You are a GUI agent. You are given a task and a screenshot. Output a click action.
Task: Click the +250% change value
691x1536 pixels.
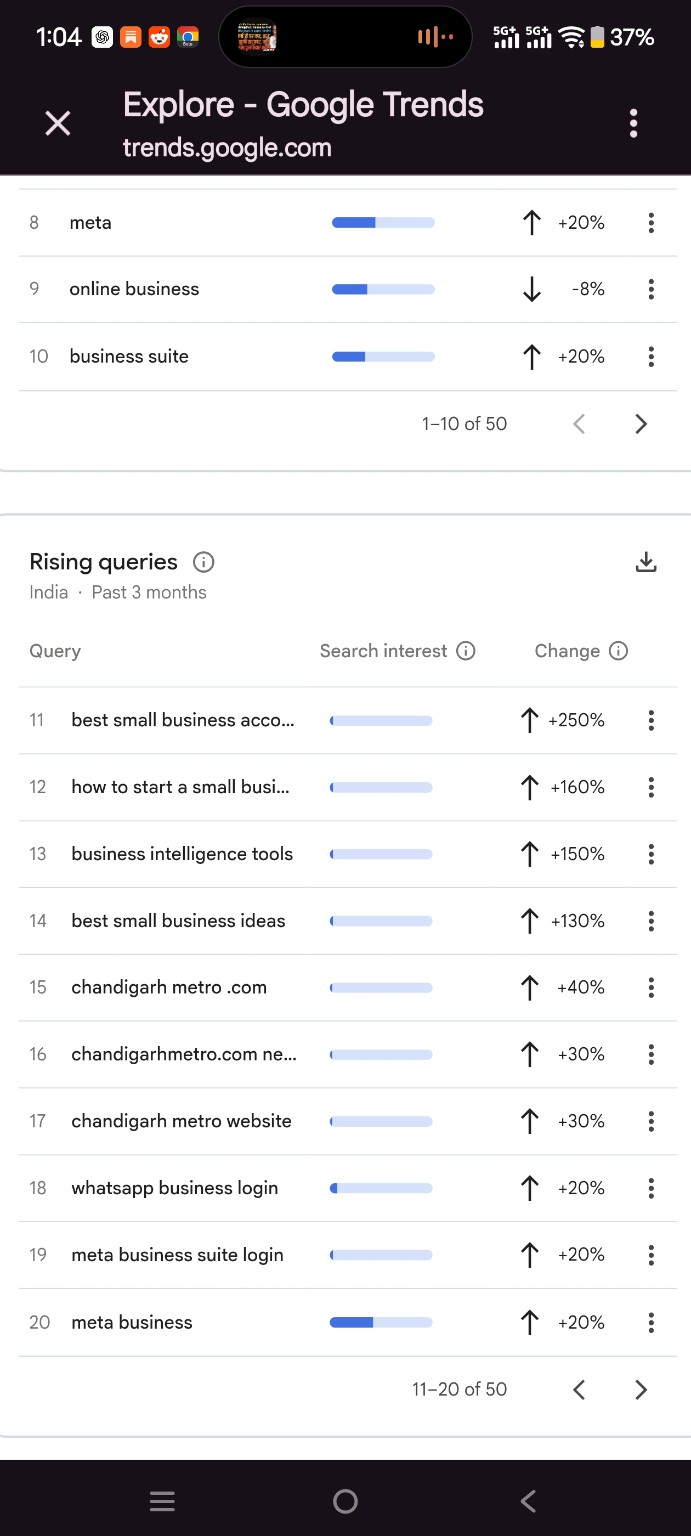click(576, 720)
